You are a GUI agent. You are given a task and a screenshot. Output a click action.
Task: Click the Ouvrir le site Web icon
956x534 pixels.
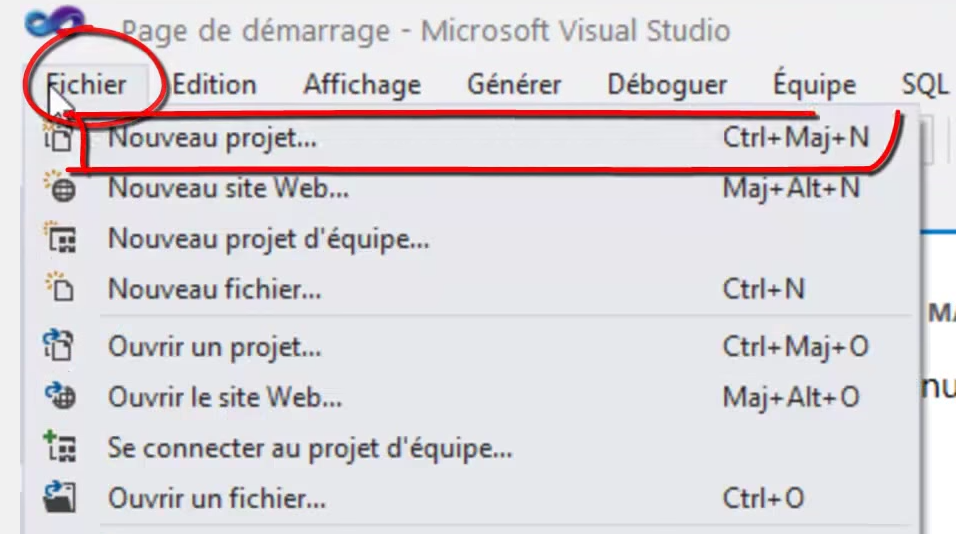60,396
